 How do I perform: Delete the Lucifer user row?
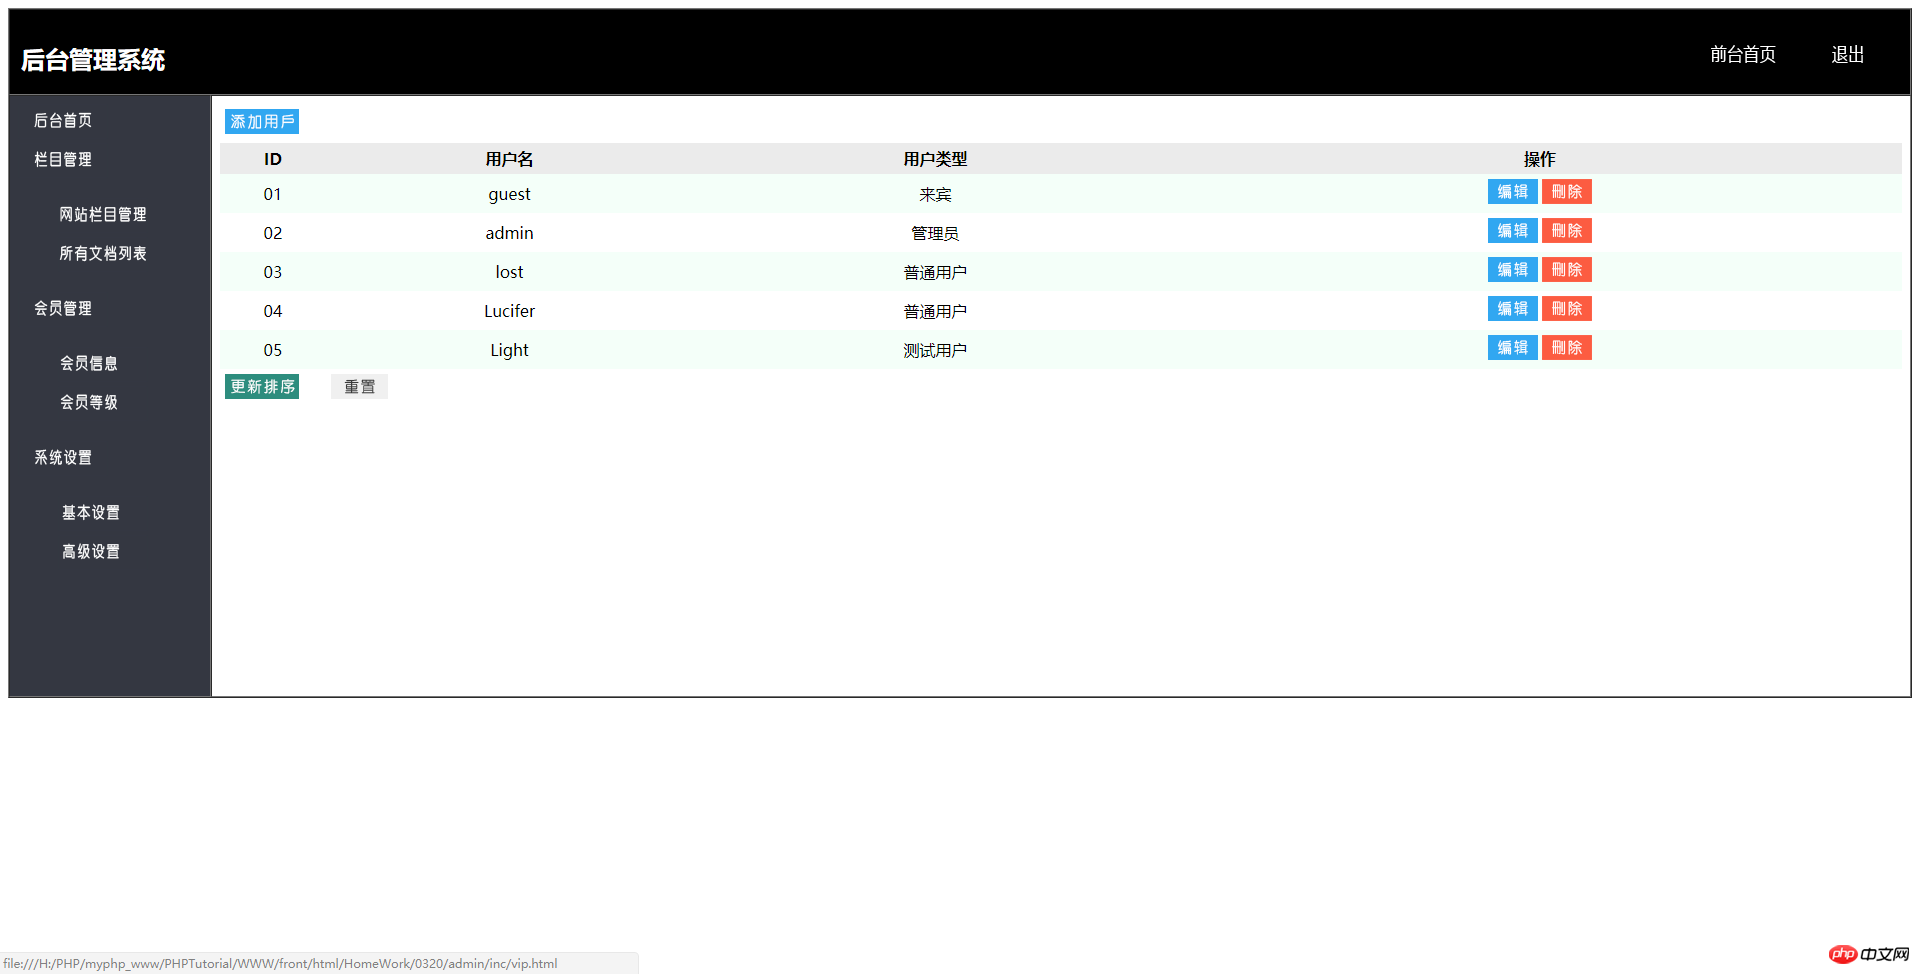pos(1566,309)
